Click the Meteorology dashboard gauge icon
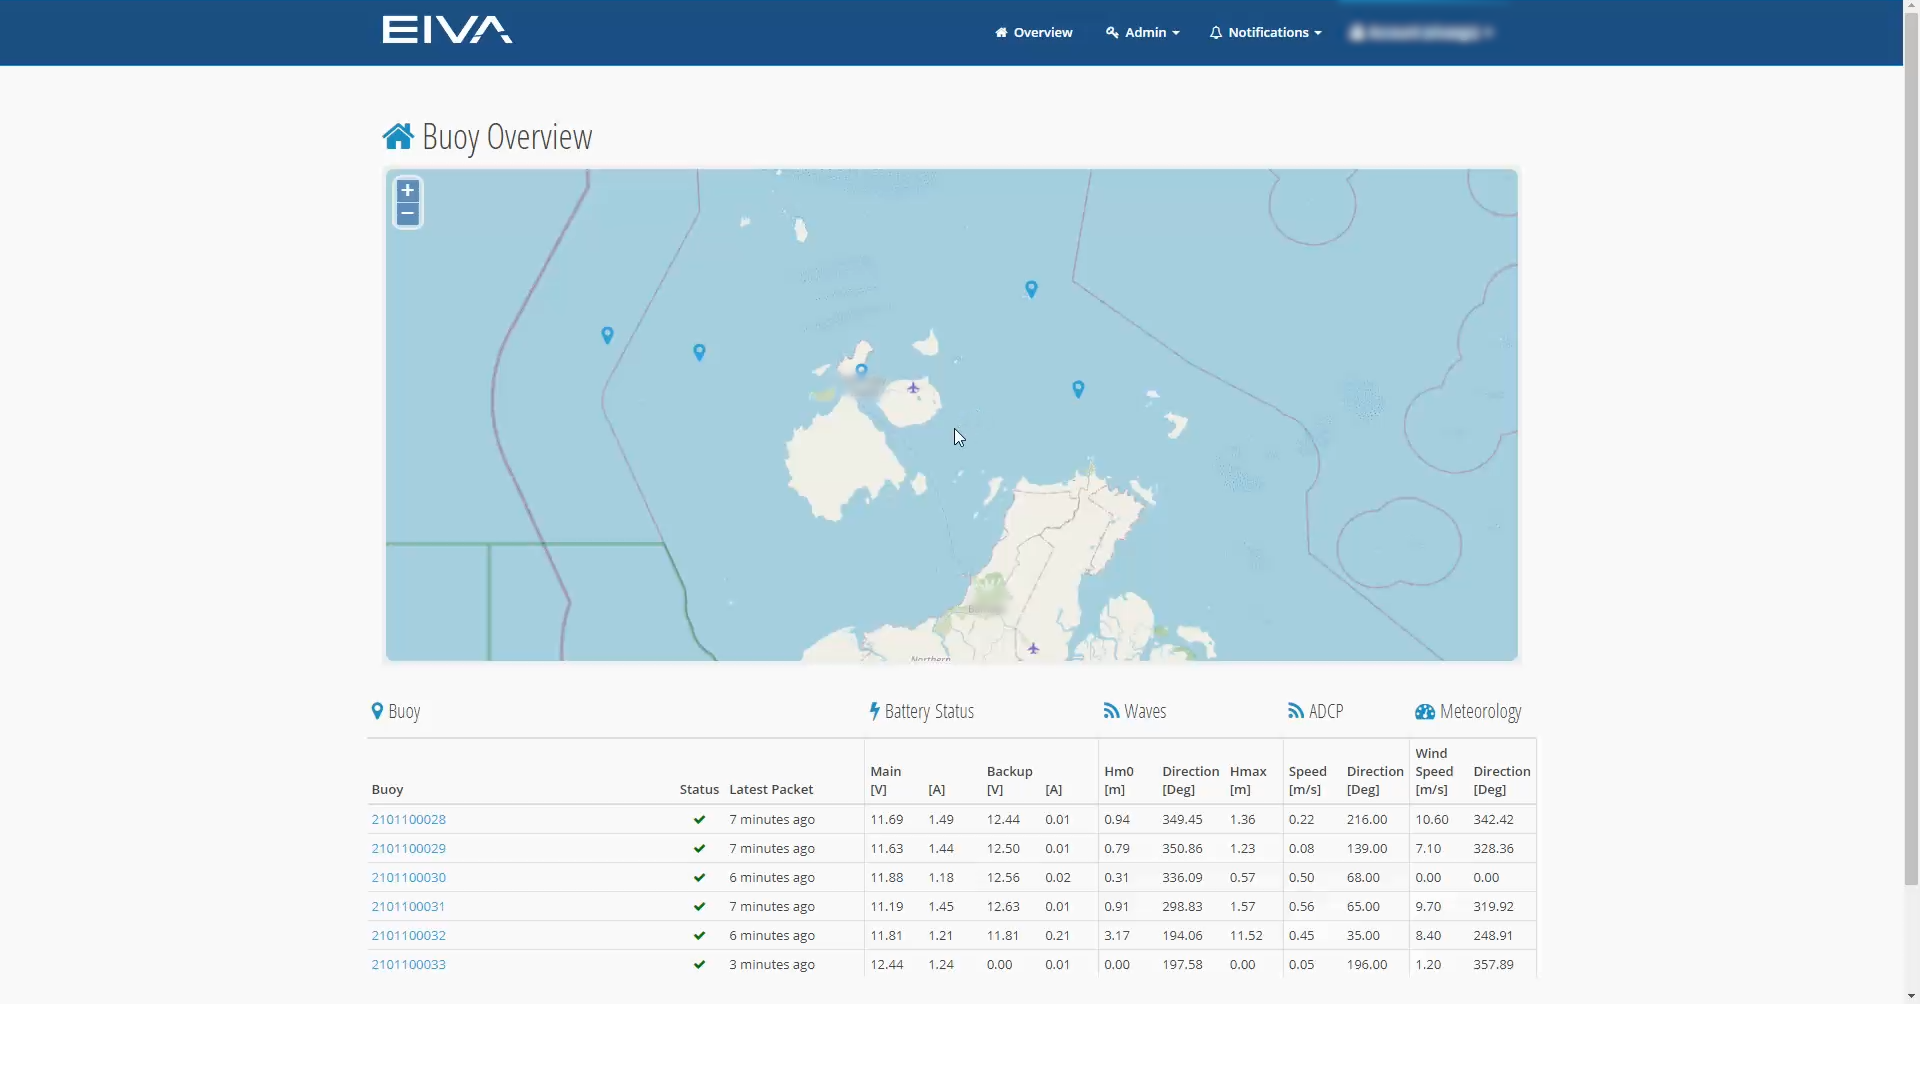Viewport: 1920px width, 1080px height. tap(1424, 712)
